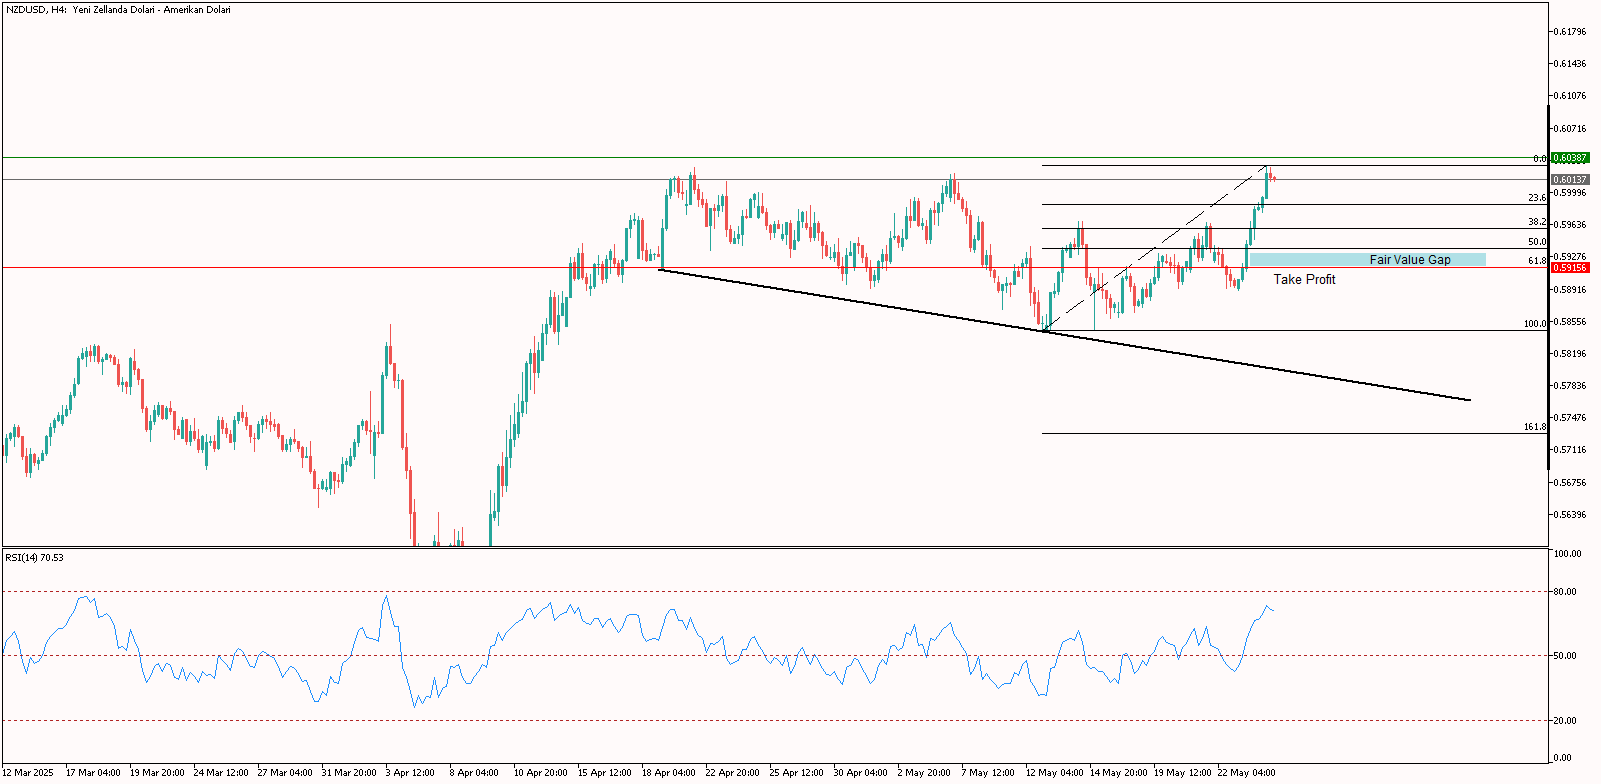Click the 12 Mar 2025 date label
The image size is (1601, 784).
(x=28, y=773)
